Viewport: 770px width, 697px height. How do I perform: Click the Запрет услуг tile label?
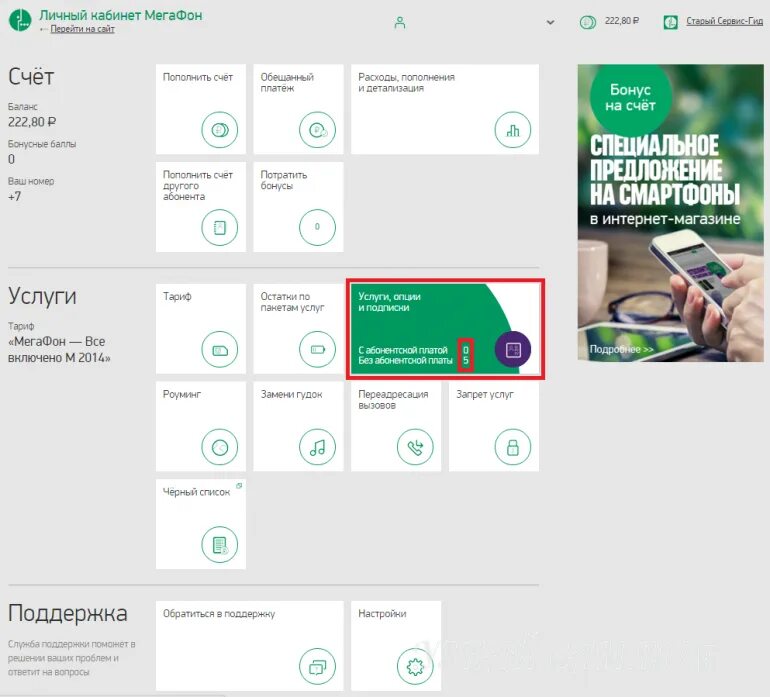(485, 394)
